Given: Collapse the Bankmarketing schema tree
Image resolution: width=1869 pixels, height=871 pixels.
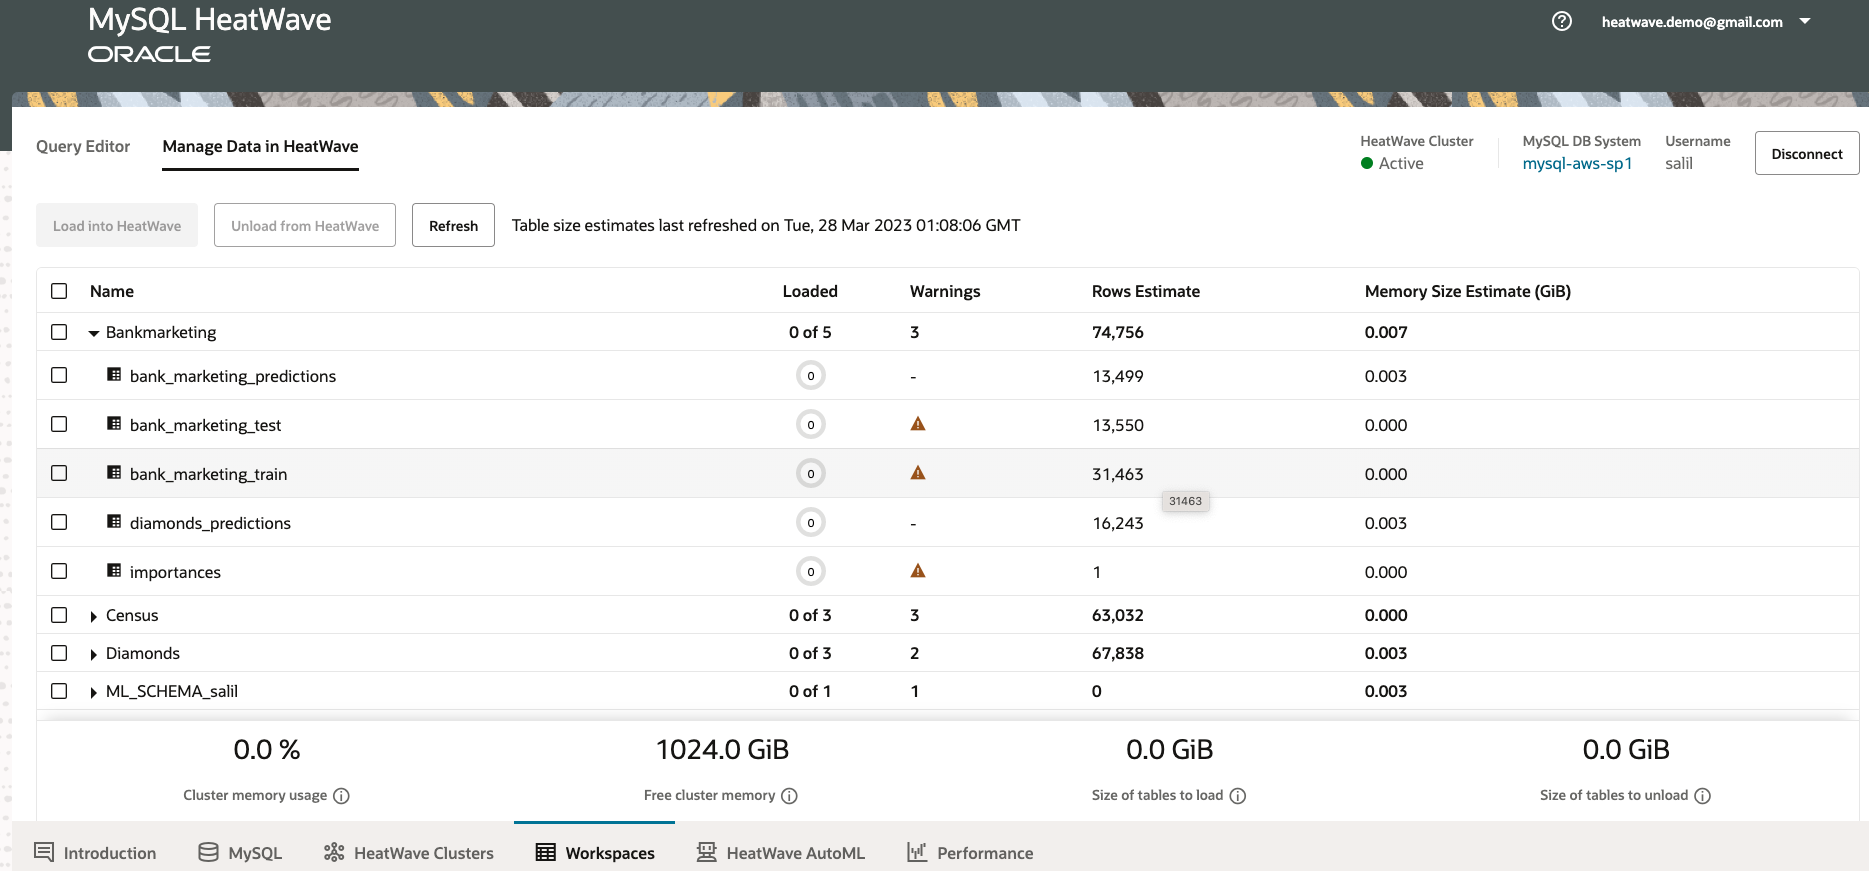Looking at the screenshot, I should [94, 333].
